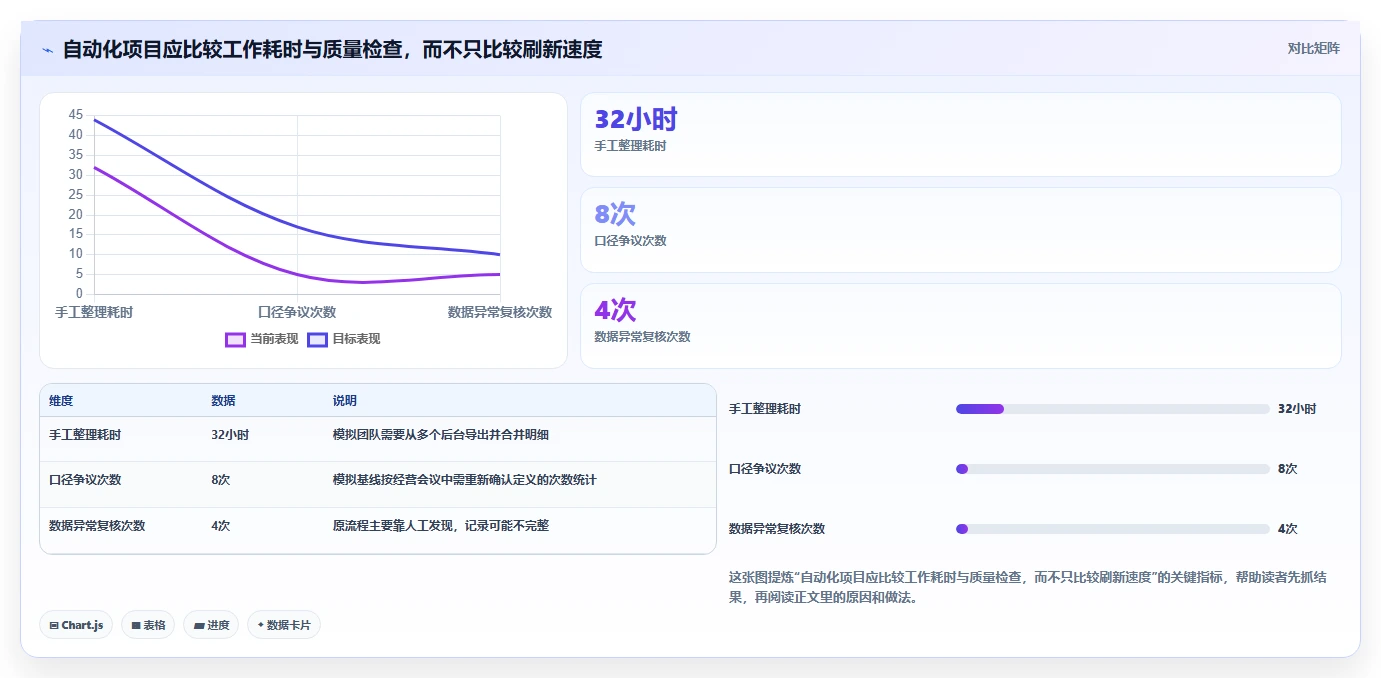Click the 数据卡片 tag chip
The height and width of the screenshot is (678, 1381).
tap(284, 625)
